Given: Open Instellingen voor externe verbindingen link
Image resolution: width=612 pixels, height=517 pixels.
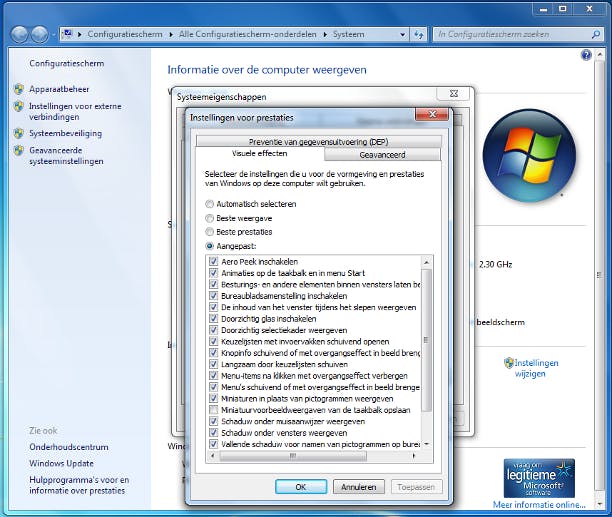Looking at the screenshot, I should (75, 112).
